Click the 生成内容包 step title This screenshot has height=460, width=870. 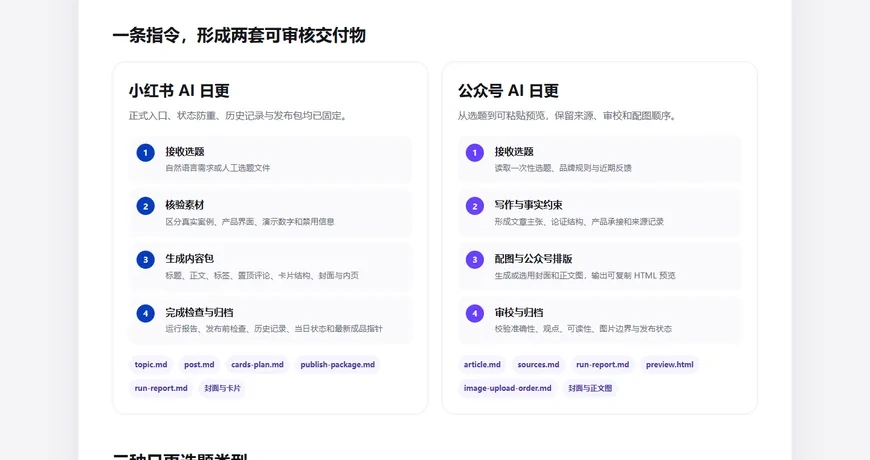coord(190,259)
